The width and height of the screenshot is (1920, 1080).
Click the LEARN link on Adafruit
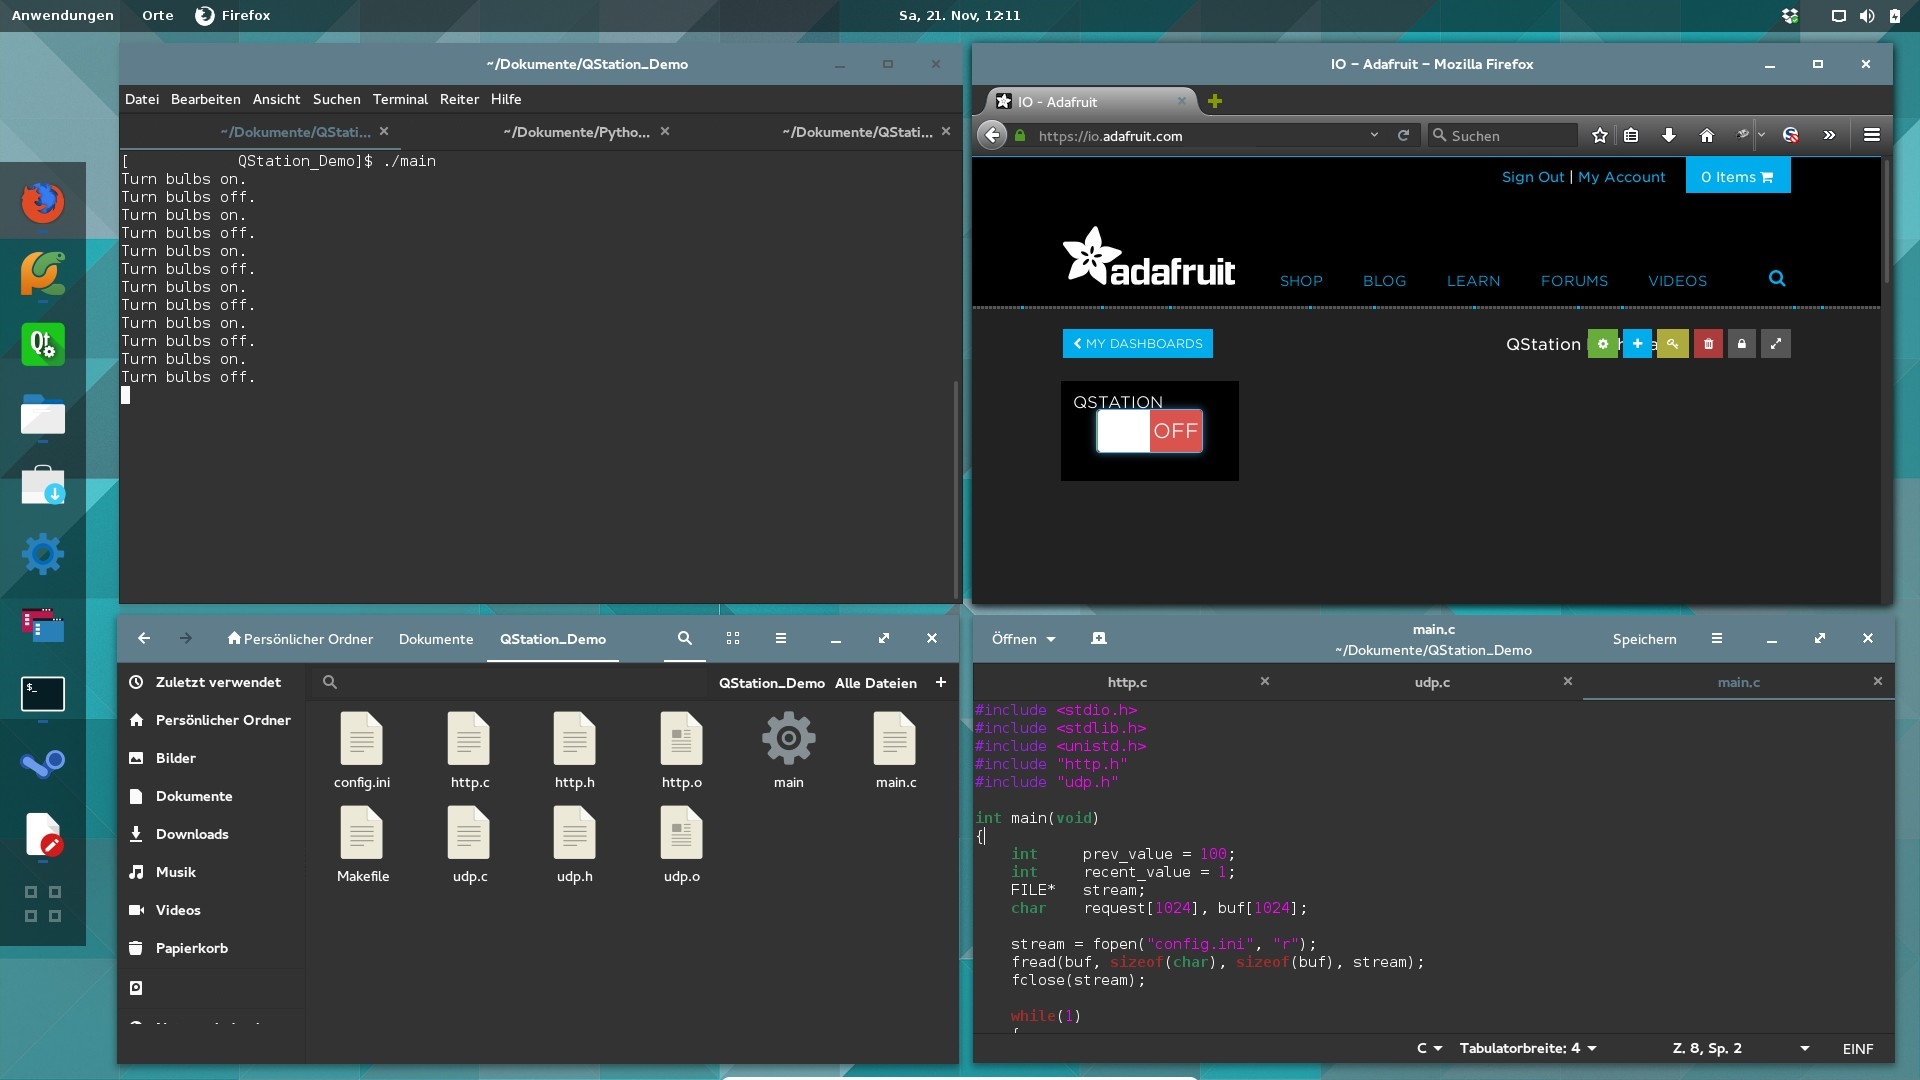coord(1473,281)
